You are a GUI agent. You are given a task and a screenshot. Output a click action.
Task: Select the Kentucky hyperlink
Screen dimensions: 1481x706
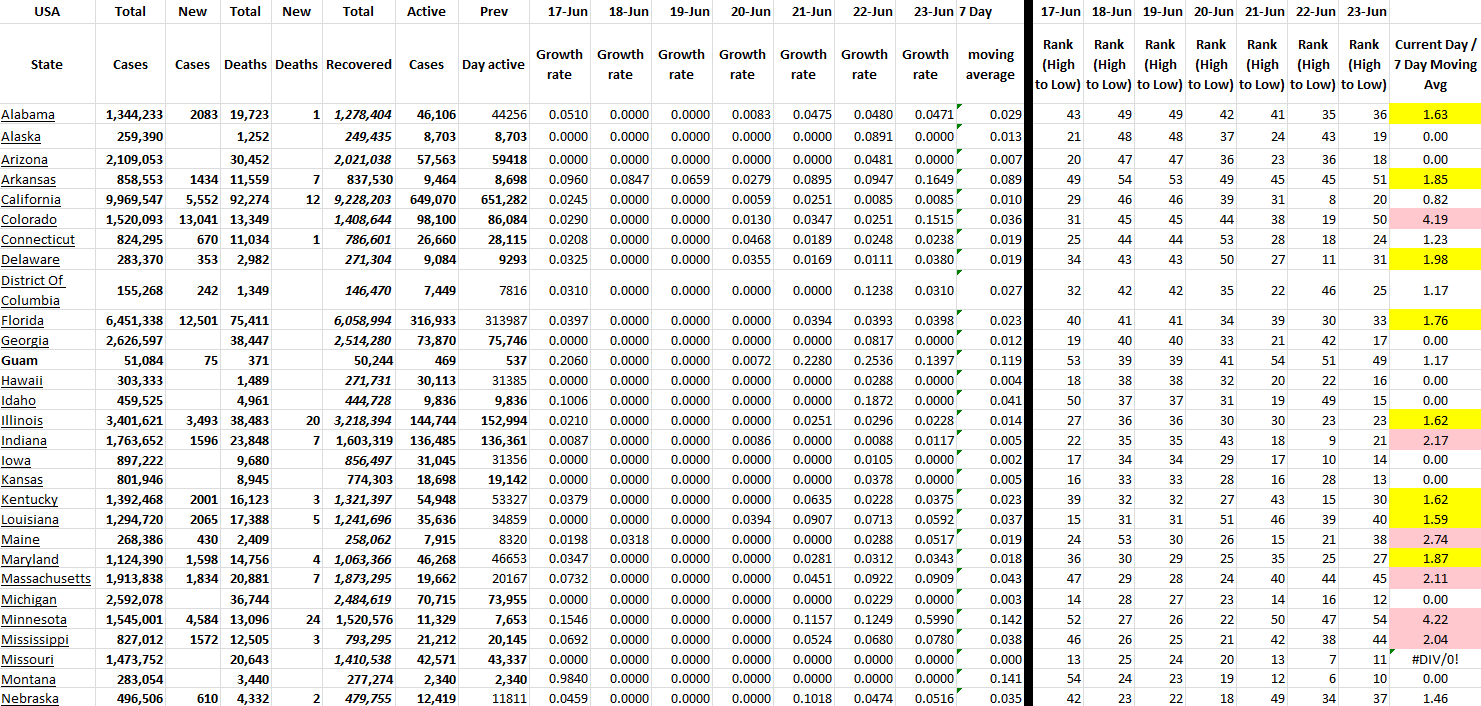coord(30,500)
